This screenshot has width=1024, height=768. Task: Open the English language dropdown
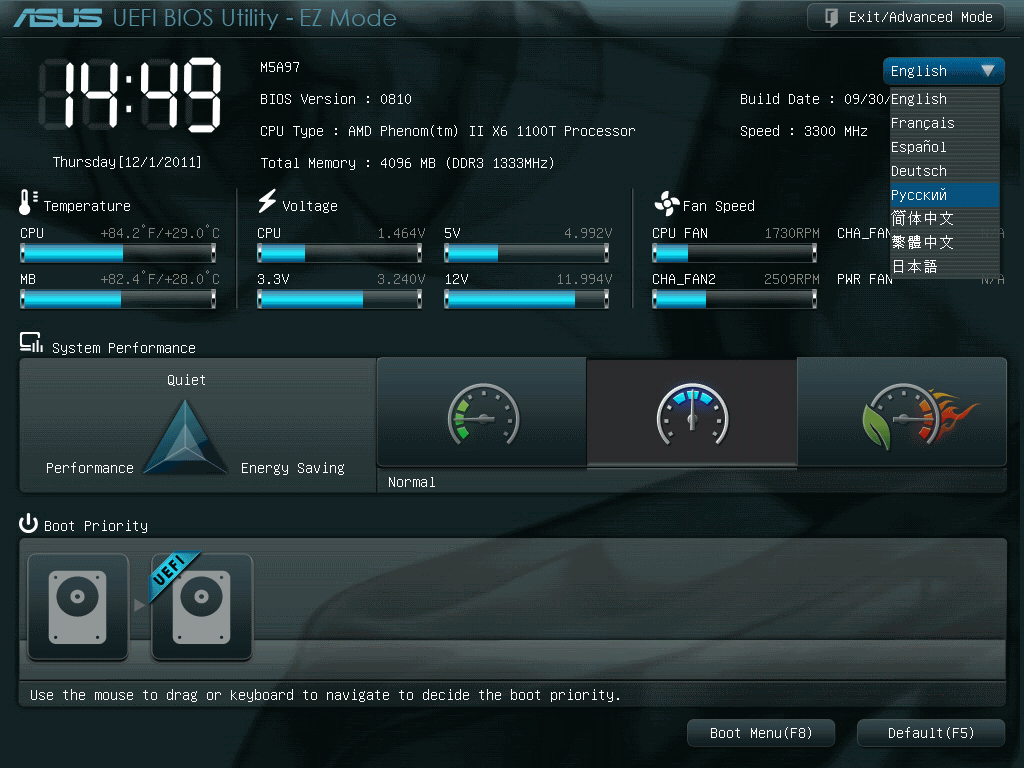click(x=943, y=71)
